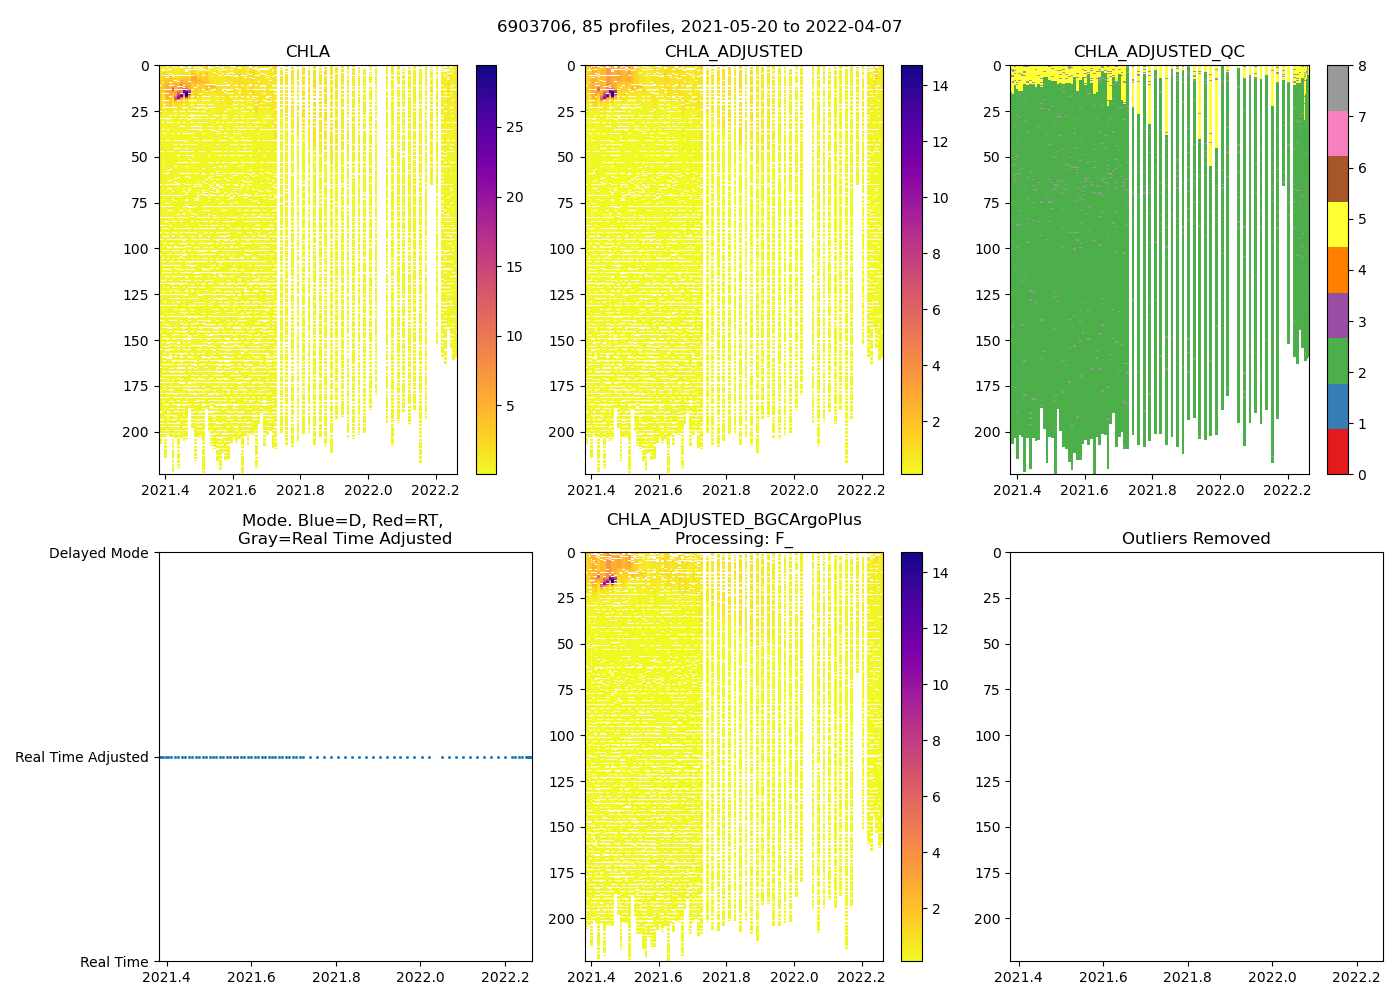
Task: Select the blue segment of the QC colorbar
Action: [x=1337, y=406]
